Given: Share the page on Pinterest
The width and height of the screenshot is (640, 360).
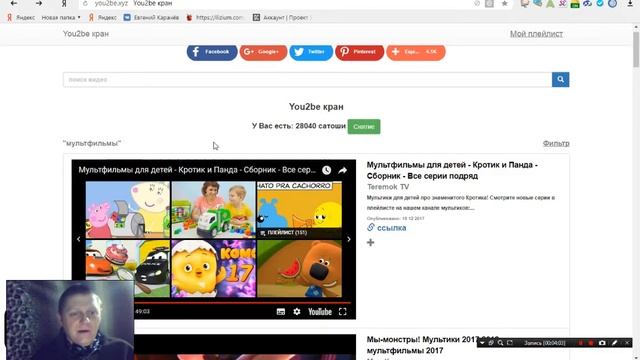Looking at the screenshot, I should tap(360, 52).
